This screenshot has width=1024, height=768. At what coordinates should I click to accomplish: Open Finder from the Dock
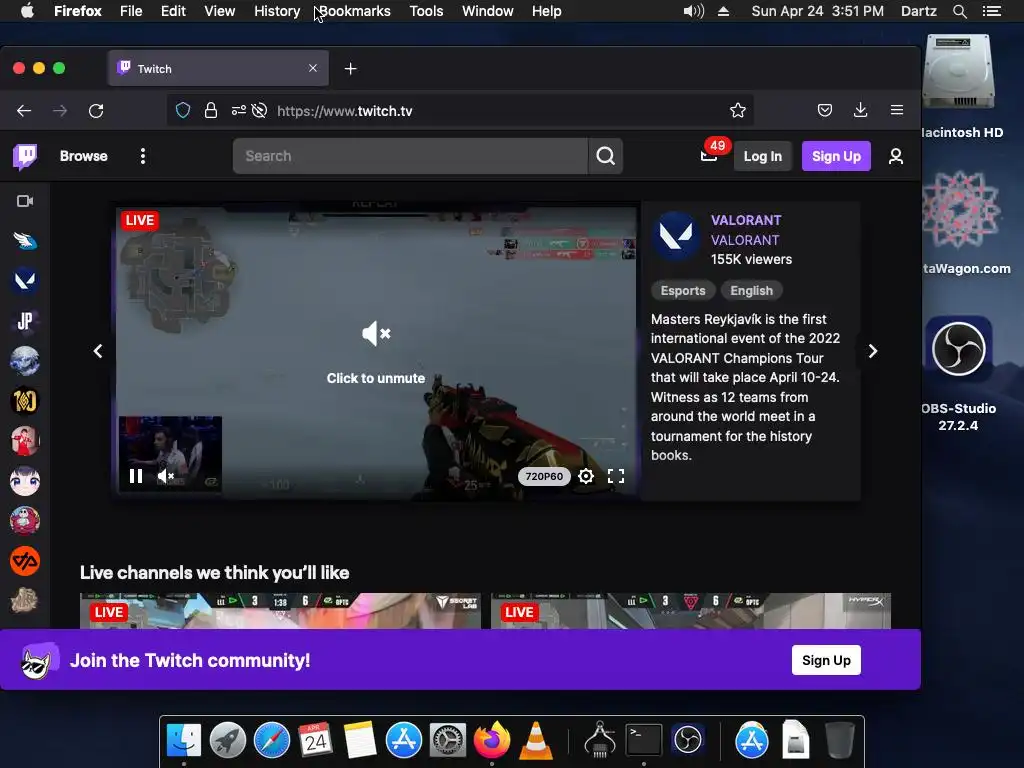point(184,741)
